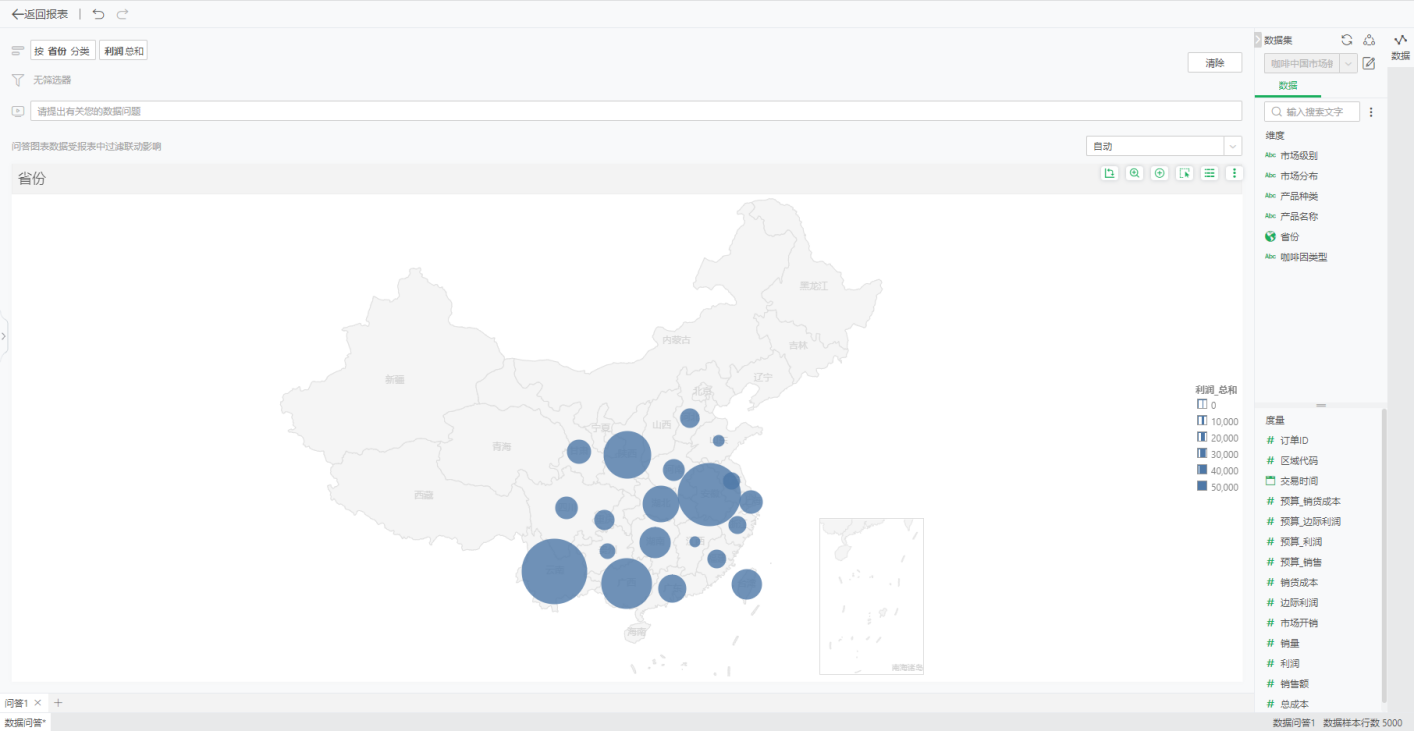Screen dimensions: 1414x731
Task: Switch to the 数据 tab
Action: coord(1288,86)
